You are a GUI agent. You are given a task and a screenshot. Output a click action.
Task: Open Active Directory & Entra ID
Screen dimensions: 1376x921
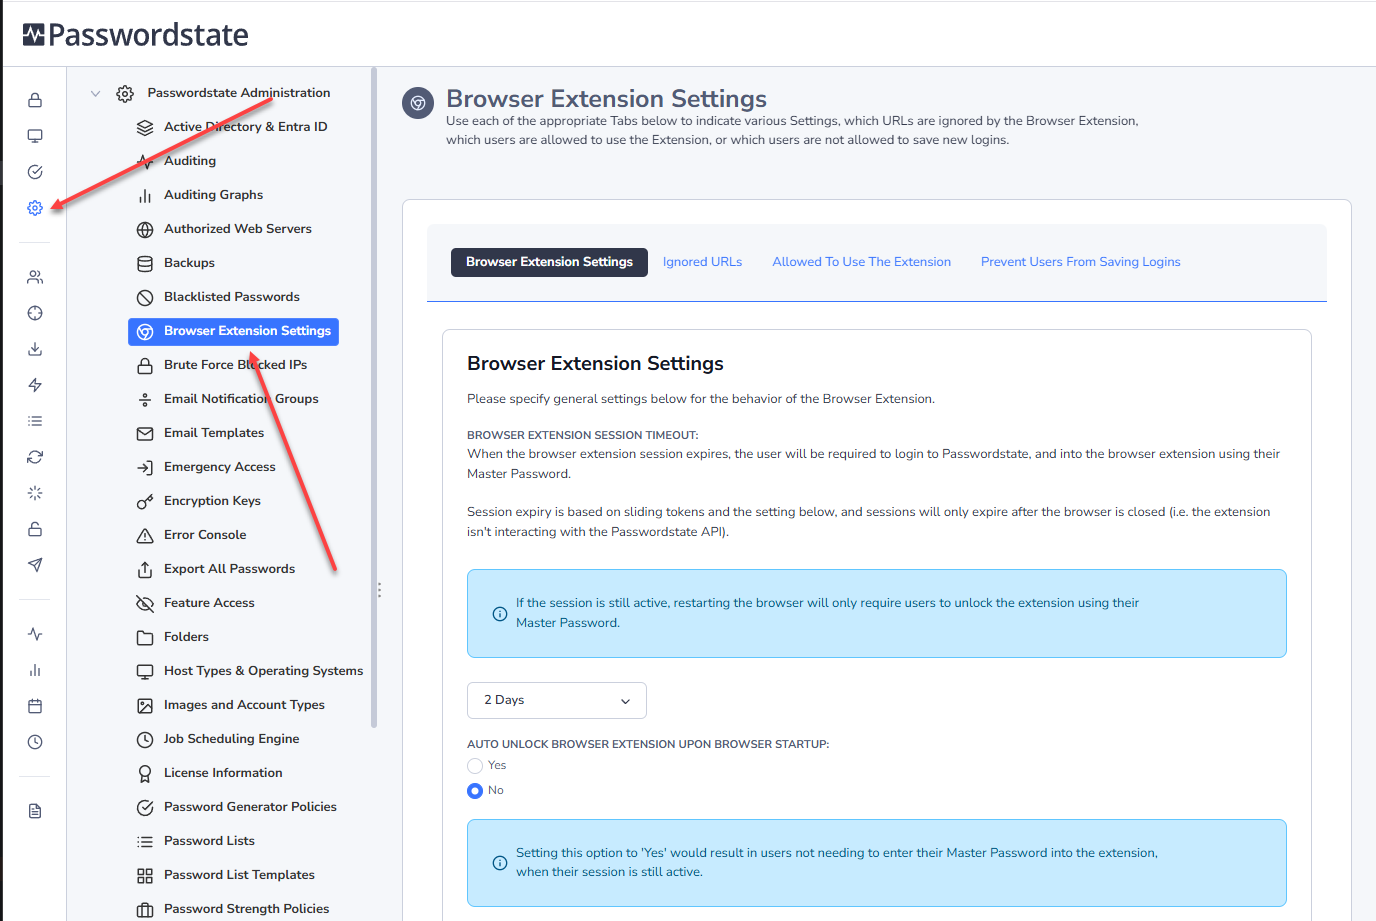245,127
